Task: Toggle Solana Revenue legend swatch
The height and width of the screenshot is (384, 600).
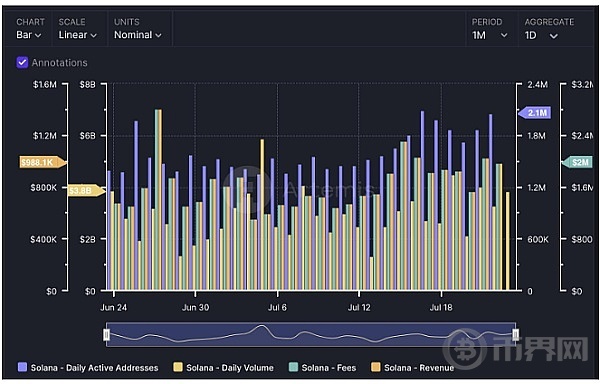Action: click(x=376, y=367)
